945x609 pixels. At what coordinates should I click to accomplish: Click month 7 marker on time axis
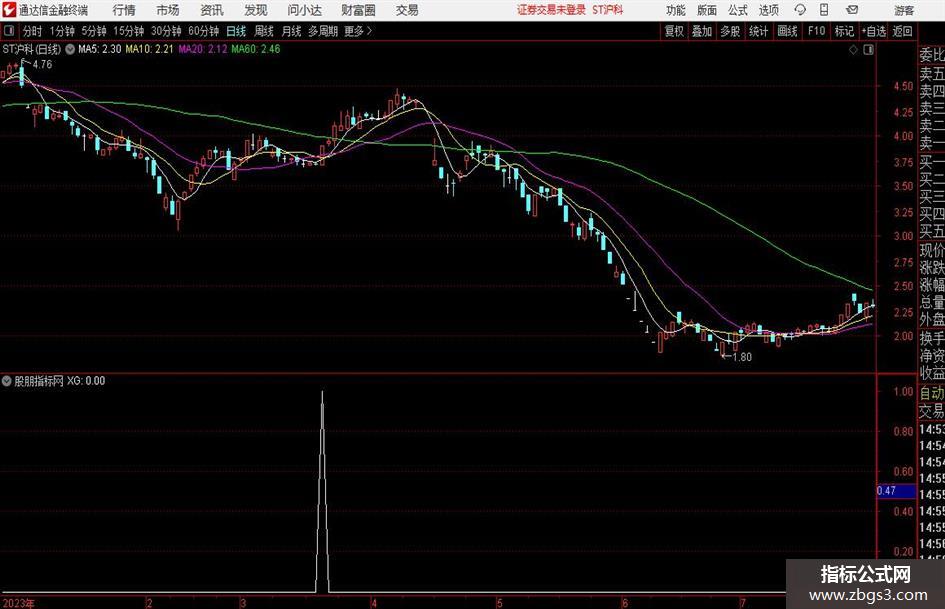(744, 603)
